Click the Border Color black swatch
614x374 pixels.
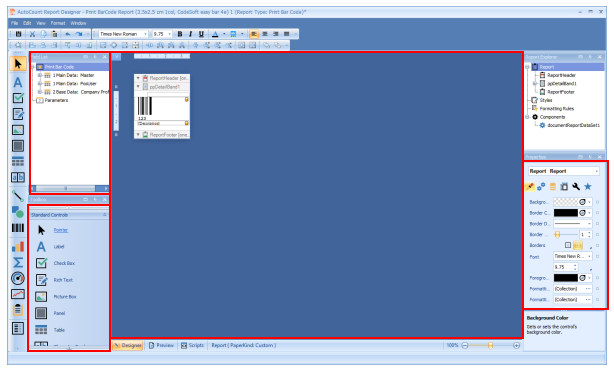click(x=565, y=213)
